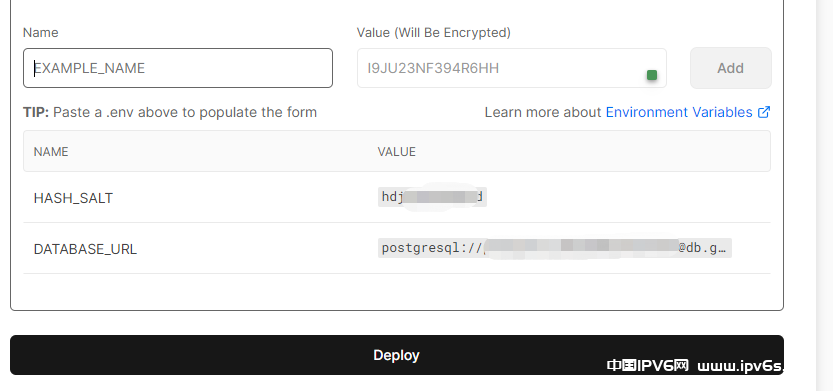Click the NAME column header
This screenshot has width=833, height=391.
tap(51, 152)
